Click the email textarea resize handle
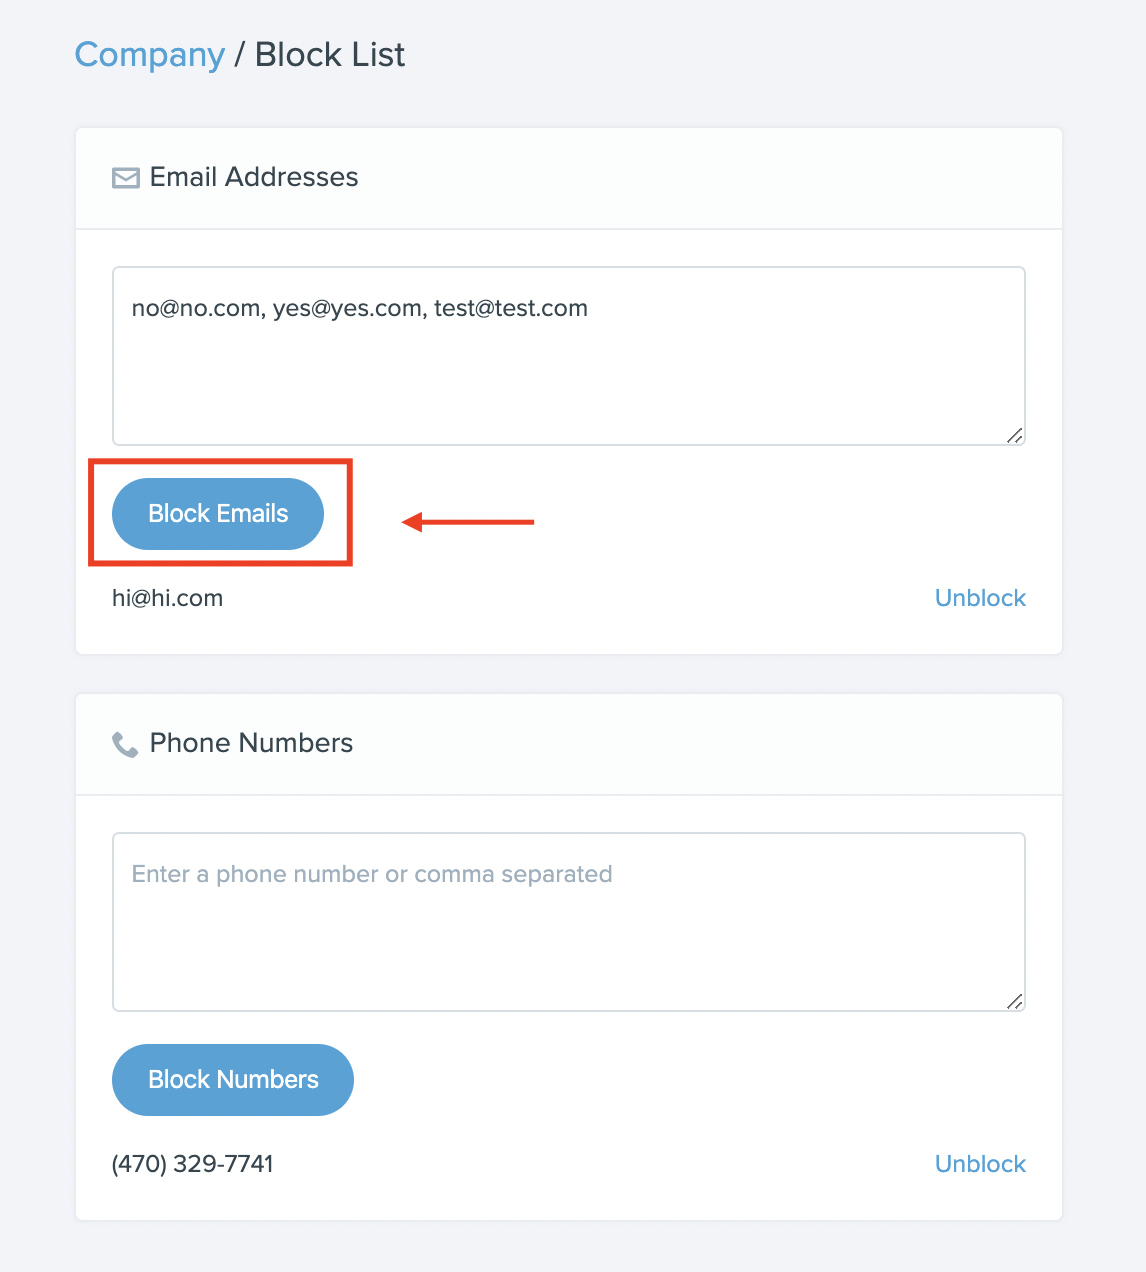Screen dimensions: 1146x1272 click(1014, 435)
